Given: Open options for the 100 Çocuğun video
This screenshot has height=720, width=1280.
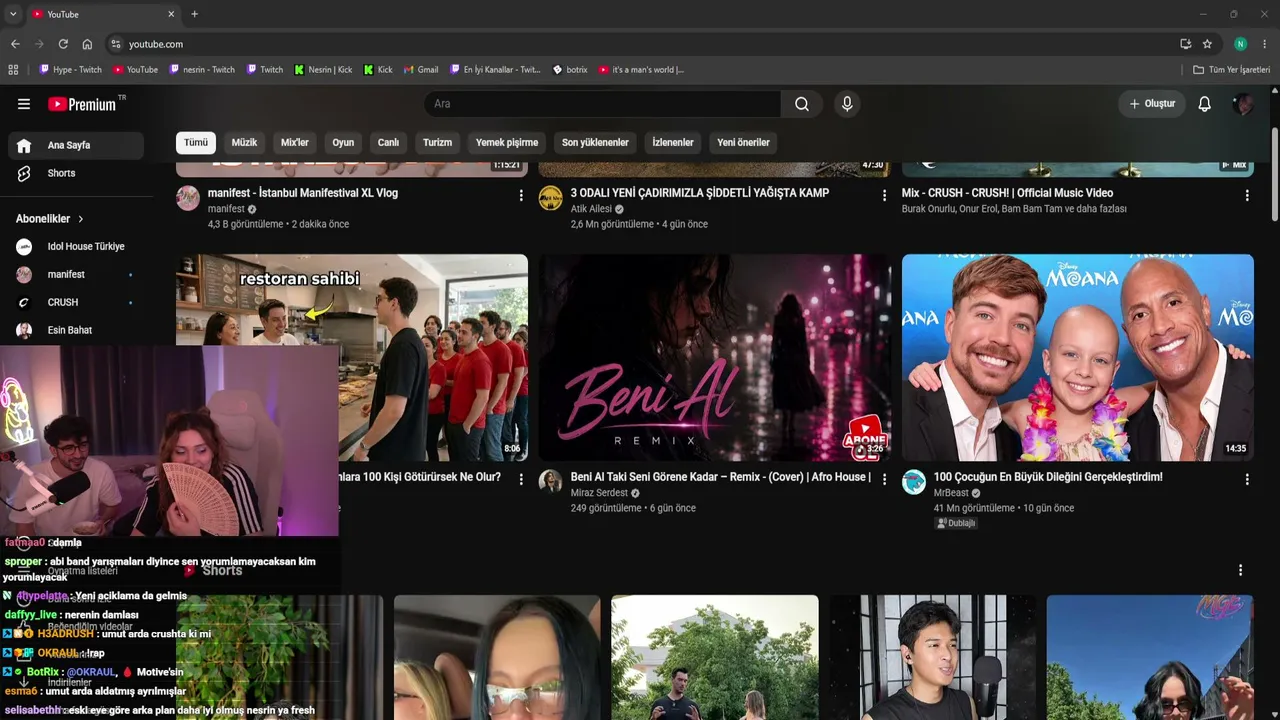Looking at the screenshot, I should point(1247,480).
